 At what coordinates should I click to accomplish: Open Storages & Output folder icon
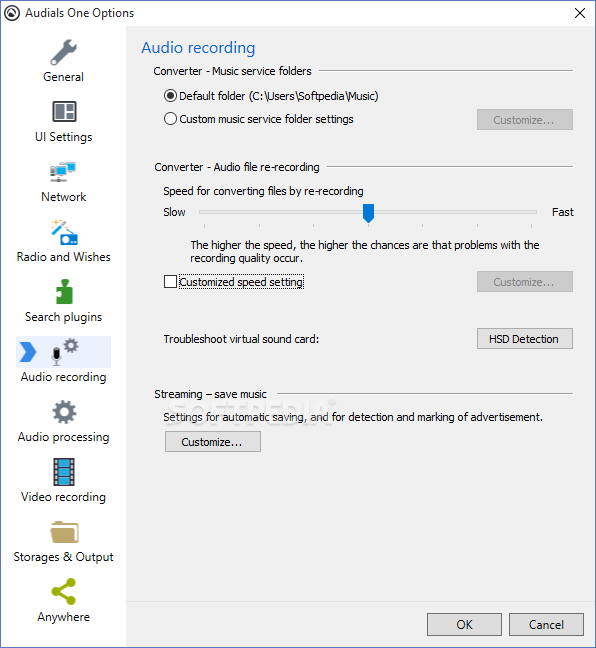click(64, 531)
